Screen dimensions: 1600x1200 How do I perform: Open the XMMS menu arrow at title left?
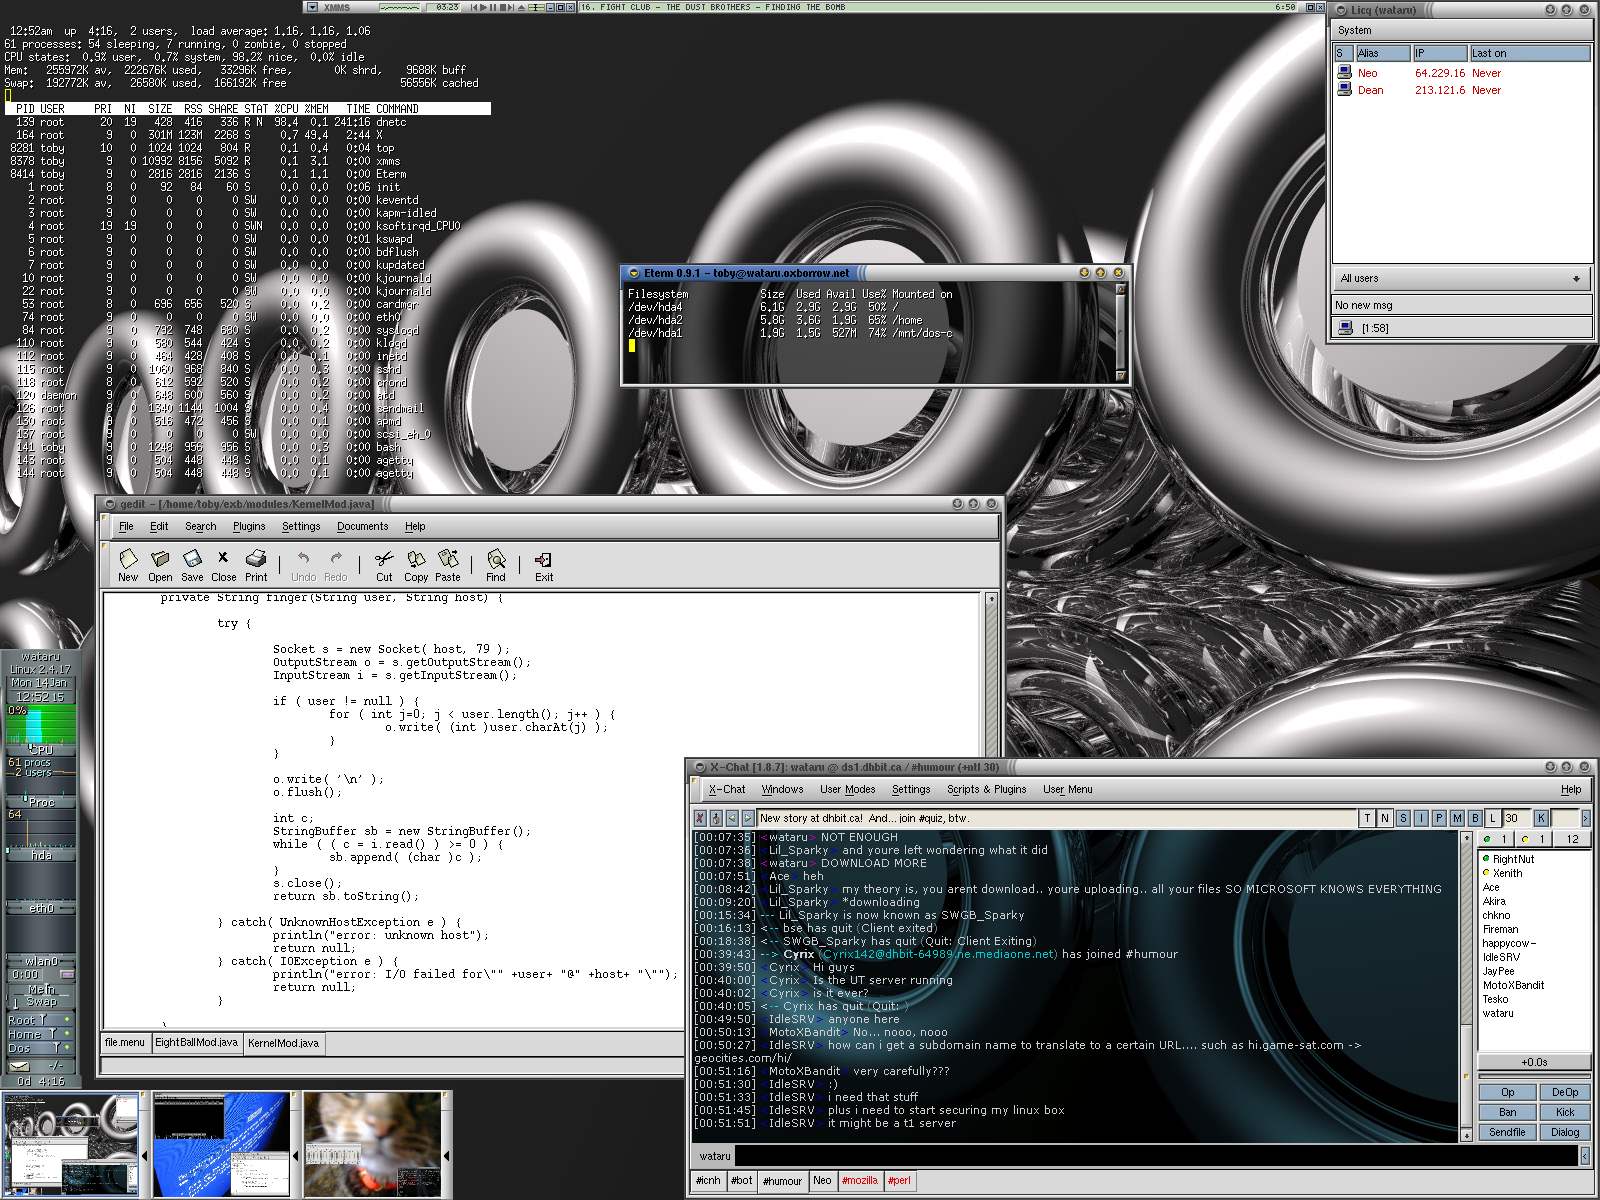coord(313,7)
